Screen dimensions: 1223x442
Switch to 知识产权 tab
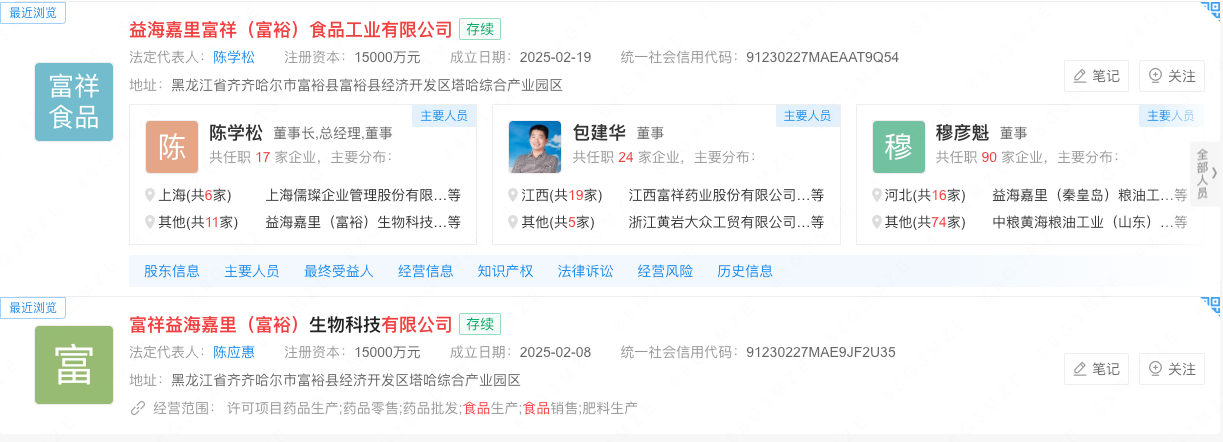[506, 271]
